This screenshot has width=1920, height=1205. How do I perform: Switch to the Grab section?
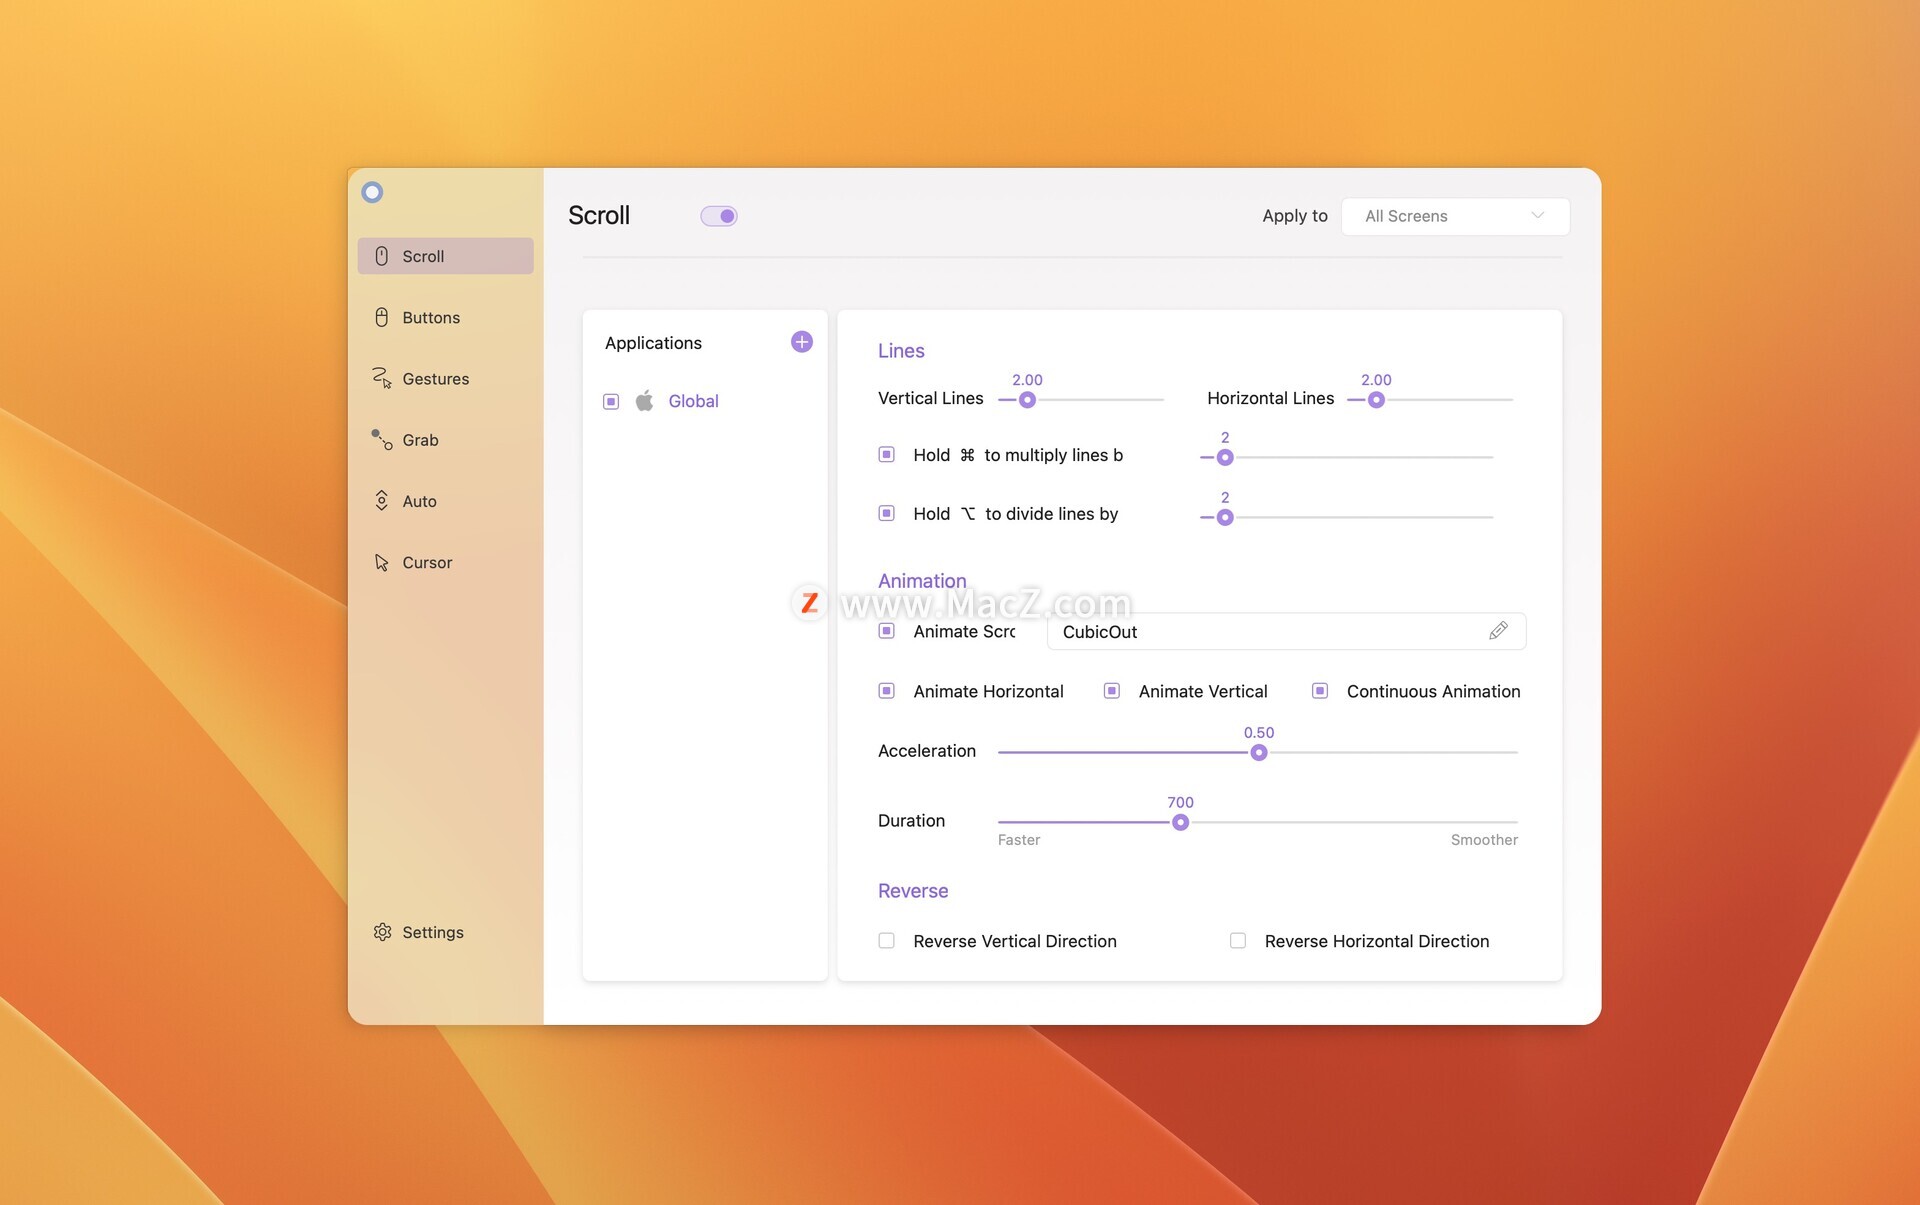point(445,440)
